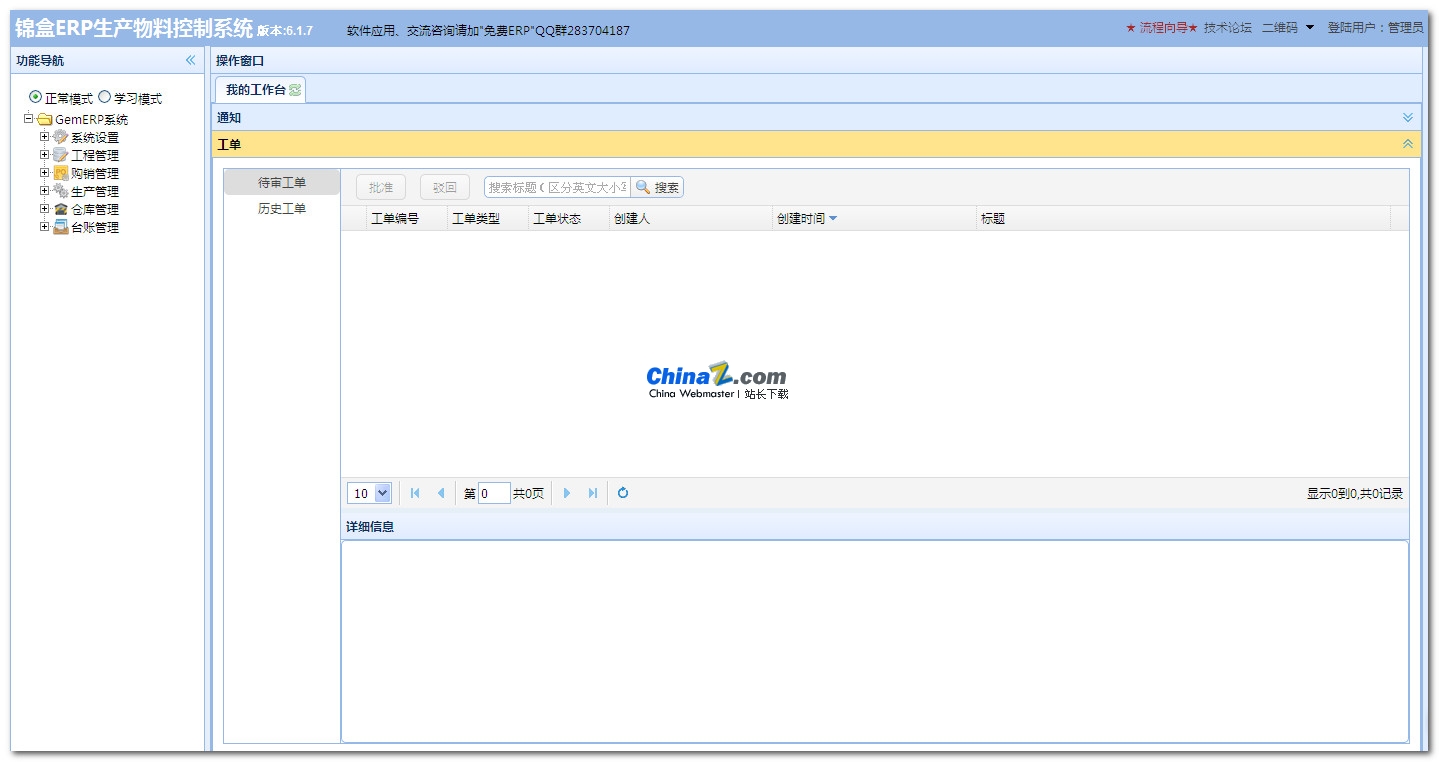Open 流程向导 link in header
The image size is (1439, 762).
pos(1162,28)
